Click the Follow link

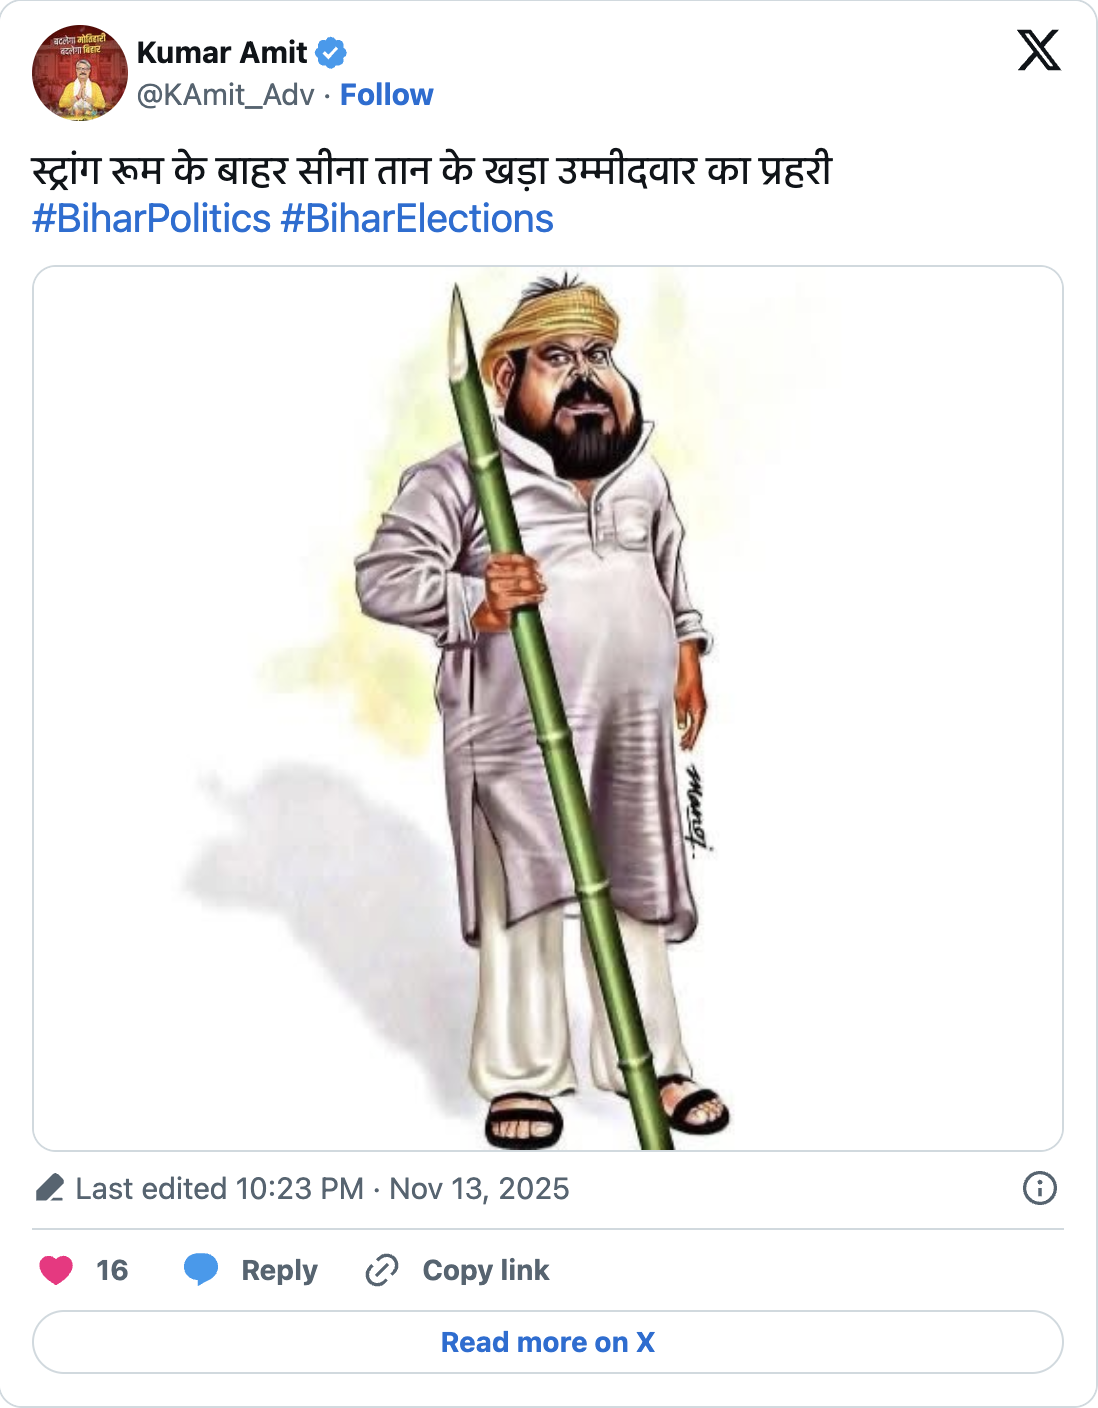[386, 94]
